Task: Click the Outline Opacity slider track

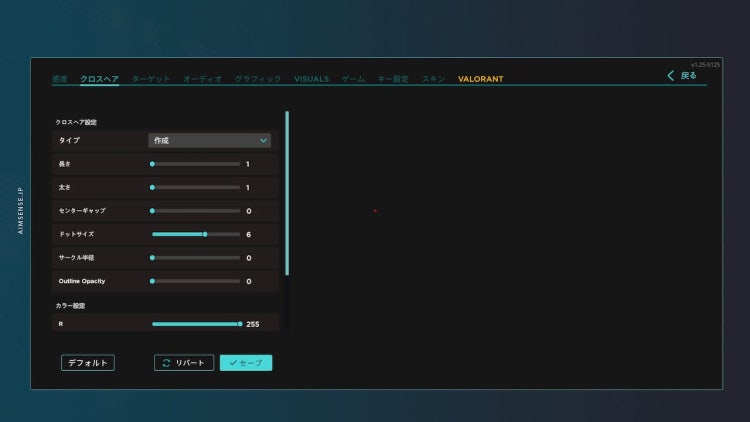Action: tap(196, 281)
